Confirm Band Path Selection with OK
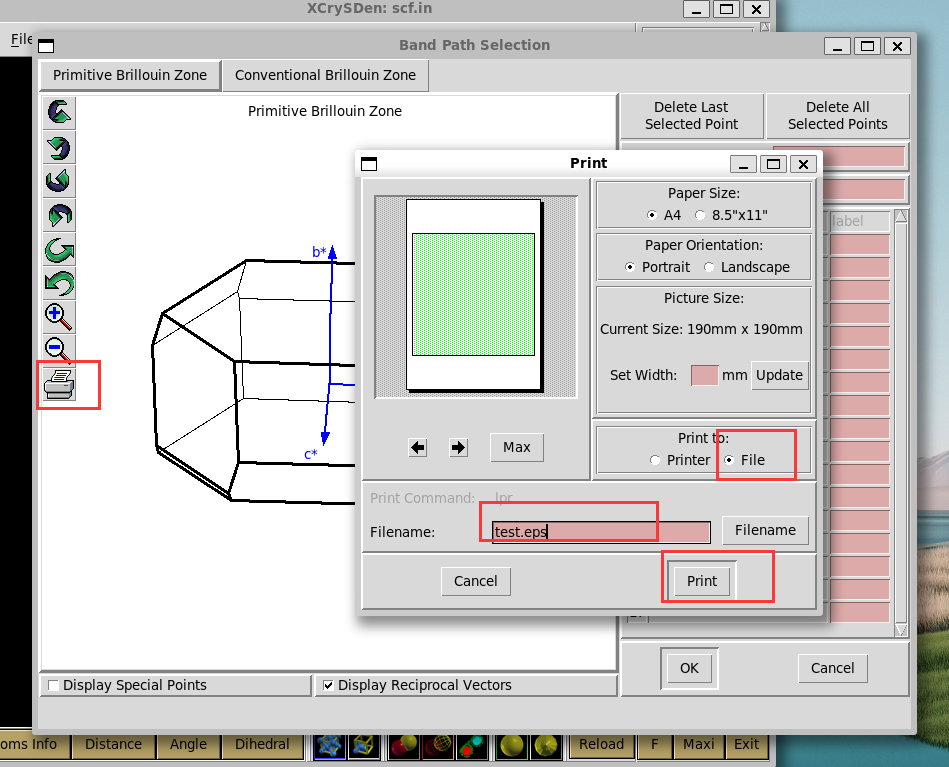 coord(689,668)
